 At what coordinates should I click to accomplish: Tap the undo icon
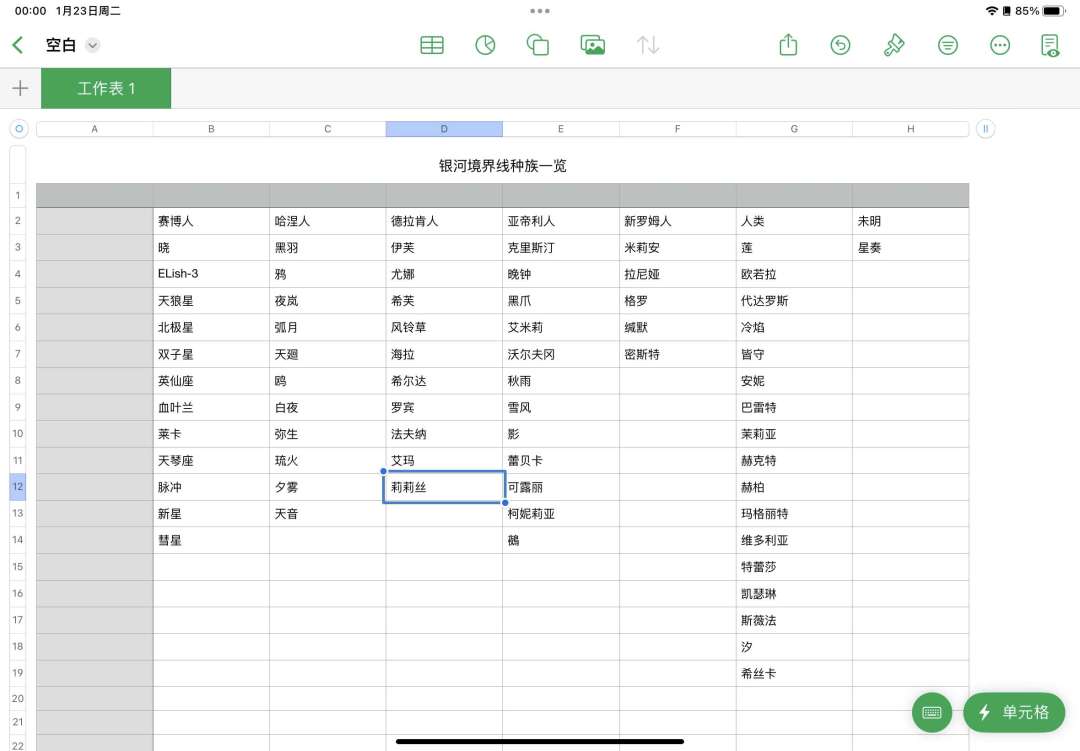[840, 45]
